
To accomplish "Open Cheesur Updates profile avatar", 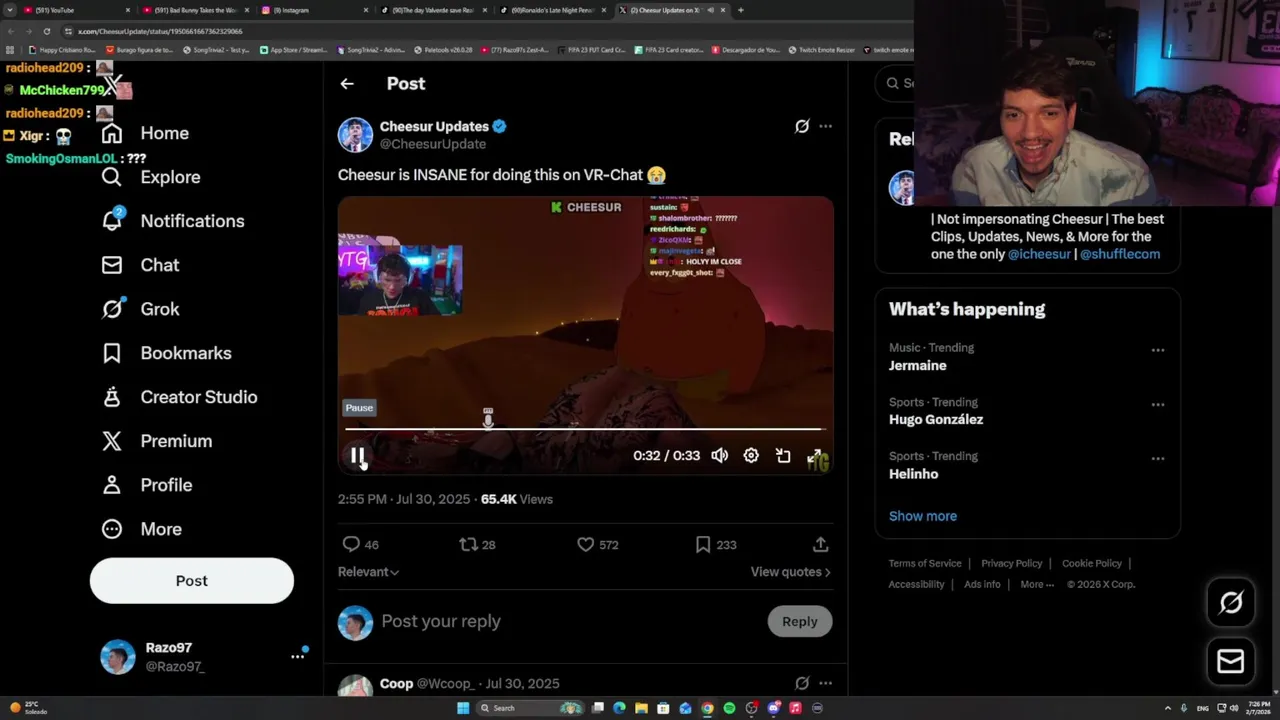I will (x=355, y=135).
